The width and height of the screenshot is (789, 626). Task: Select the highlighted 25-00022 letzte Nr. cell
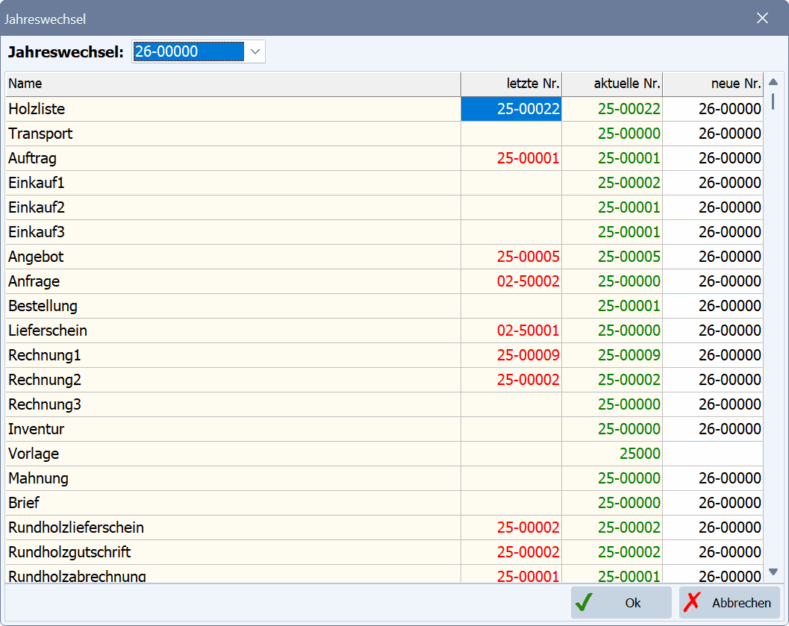tap(511, 109)
